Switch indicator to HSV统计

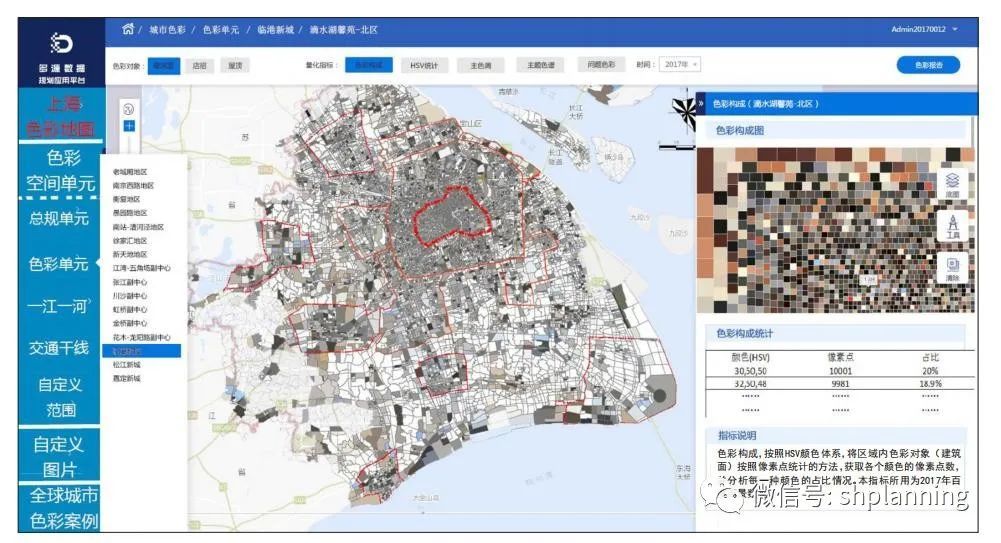point(425,65)
